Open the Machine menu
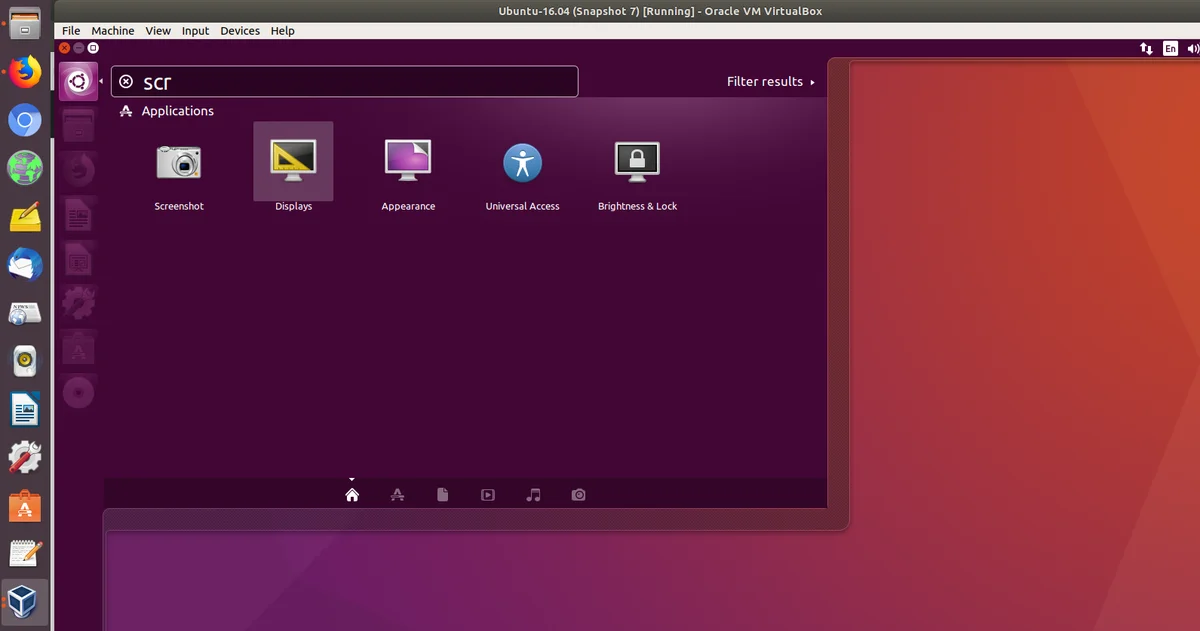This screenshot has height=631, width=1200. [x=113, y=31]
